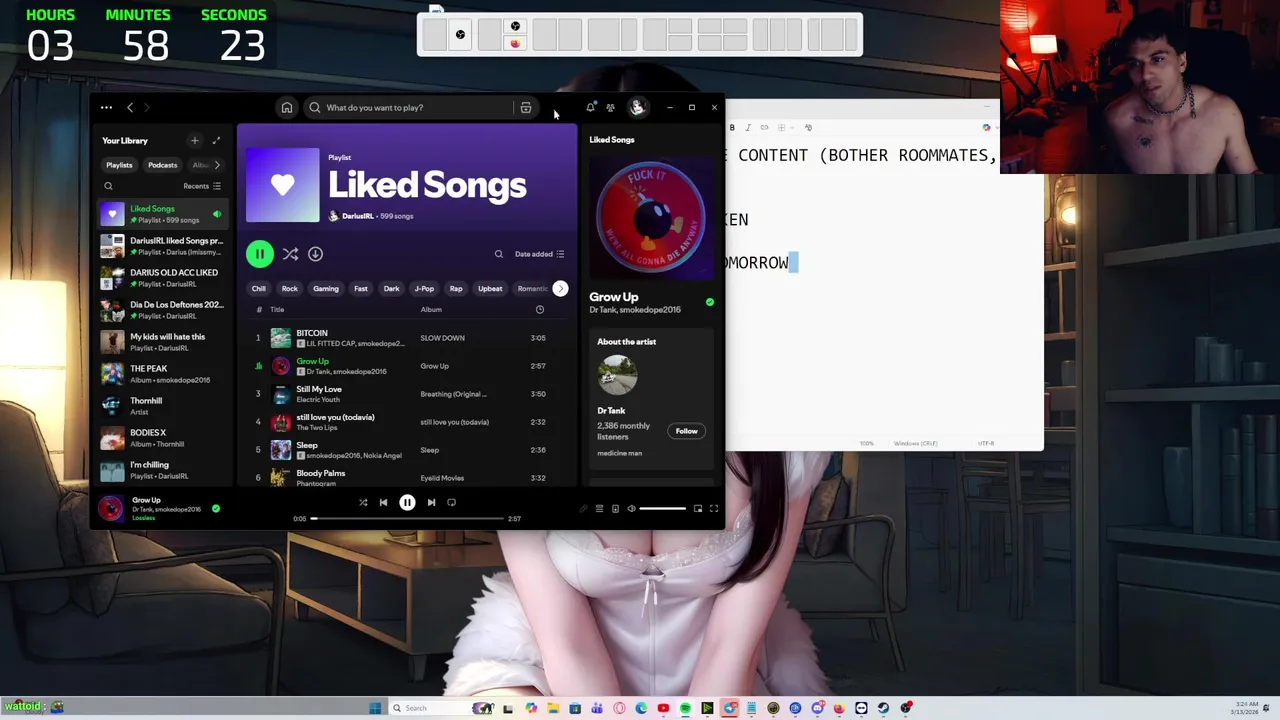Toggle liked checkmark in Now Playing bar

[216, 509]
